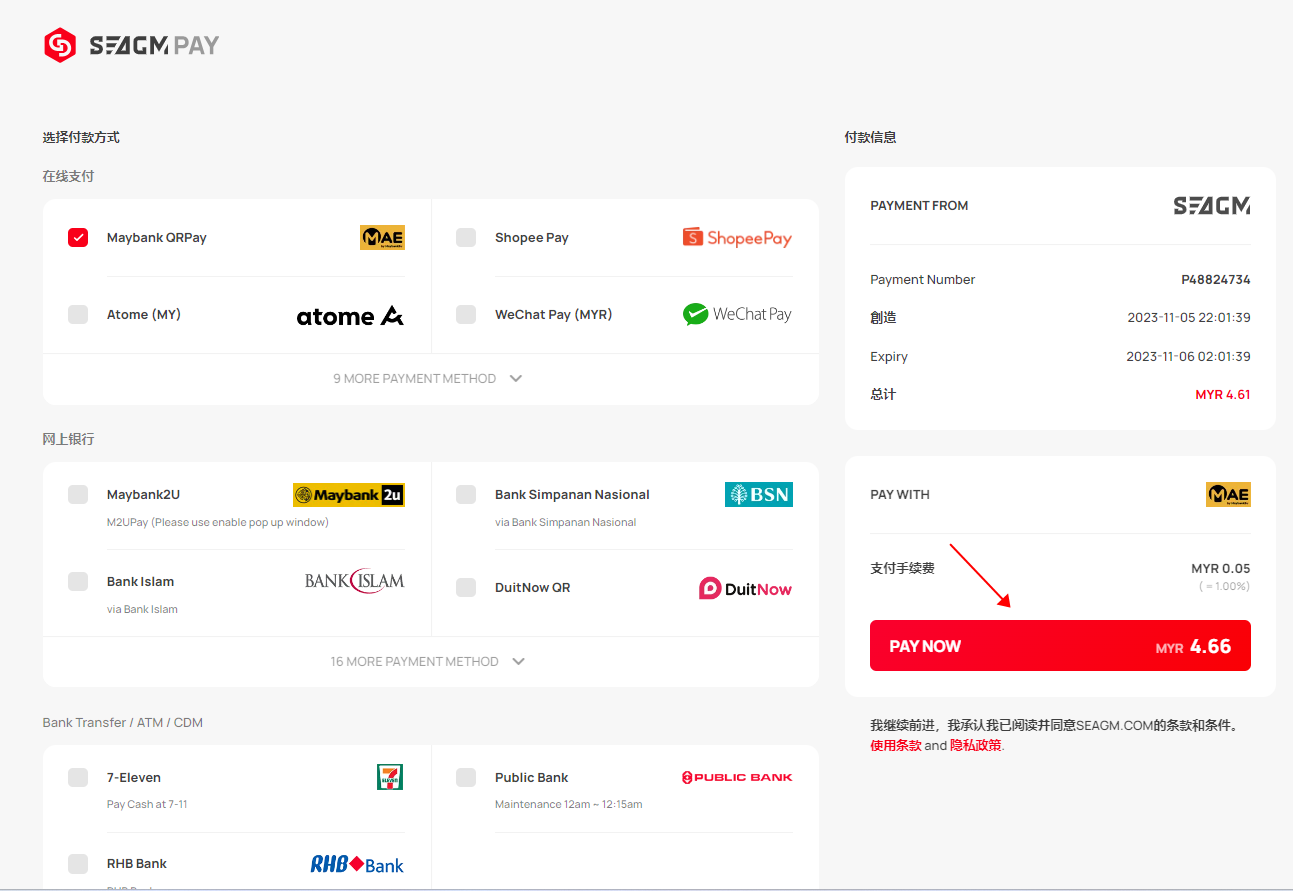Select the Bank Simpanan Nasional checkbox

click(466, 494)
